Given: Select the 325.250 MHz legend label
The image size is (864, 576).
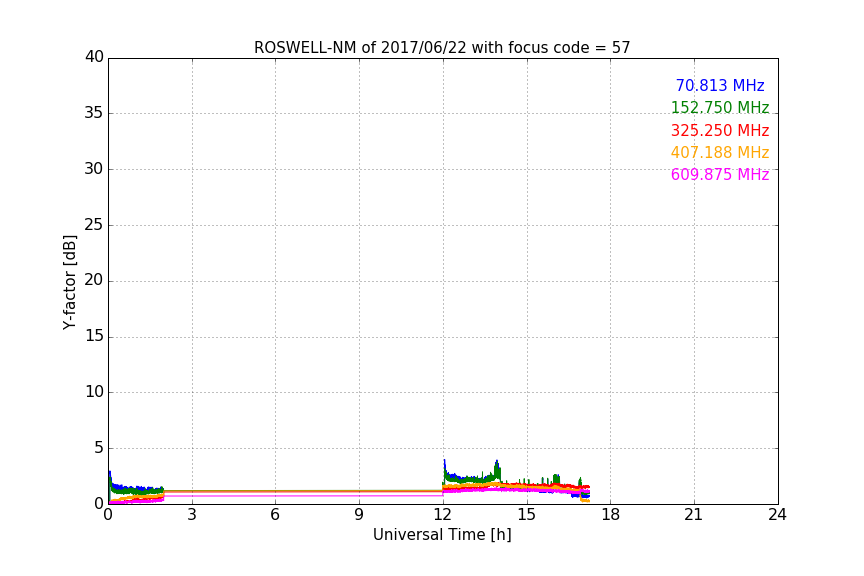Looking at the screenshot, I should 720,131.
